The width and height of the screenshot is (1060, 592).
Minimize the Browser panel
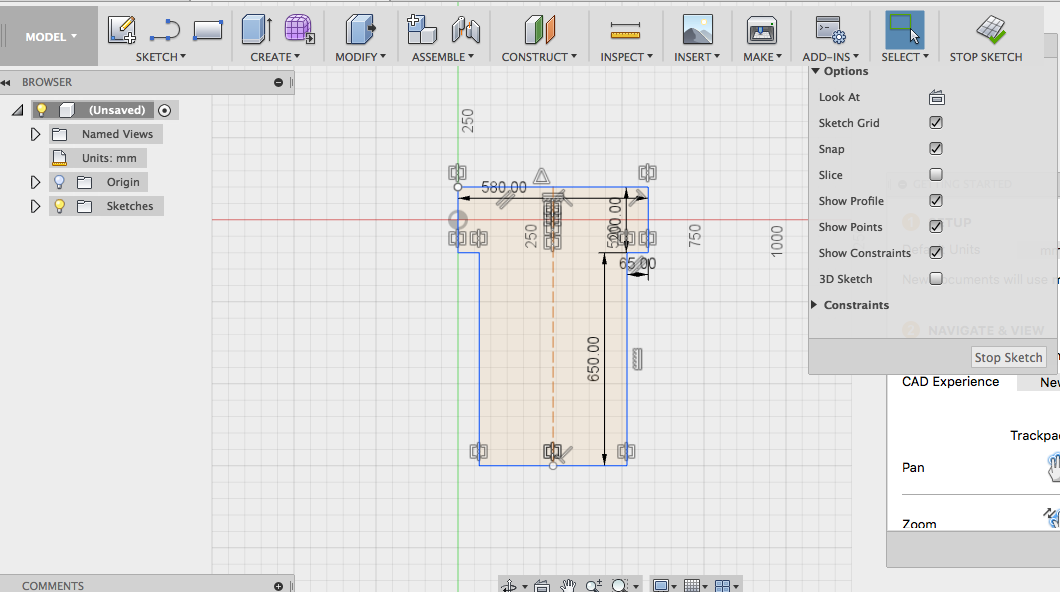click(279, 82)
